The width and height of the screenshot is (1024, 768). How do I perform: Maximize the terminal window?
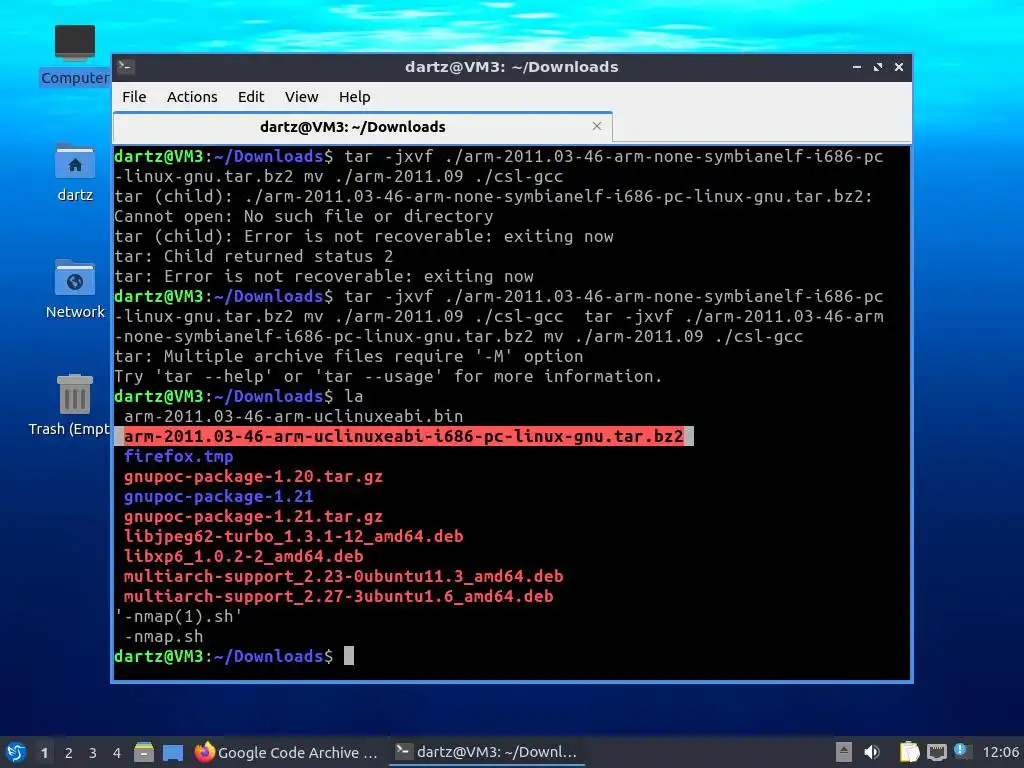(878, 67)
